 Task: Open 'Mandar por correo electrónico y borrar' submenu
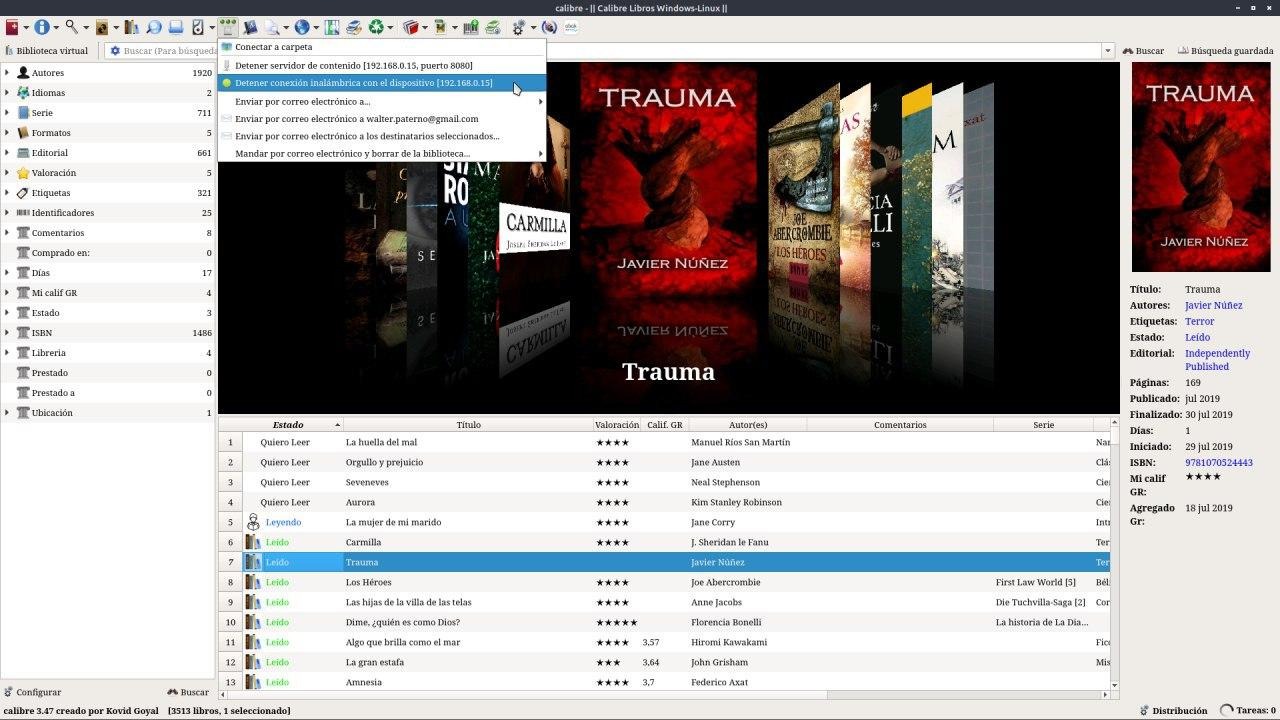(382, 154)
